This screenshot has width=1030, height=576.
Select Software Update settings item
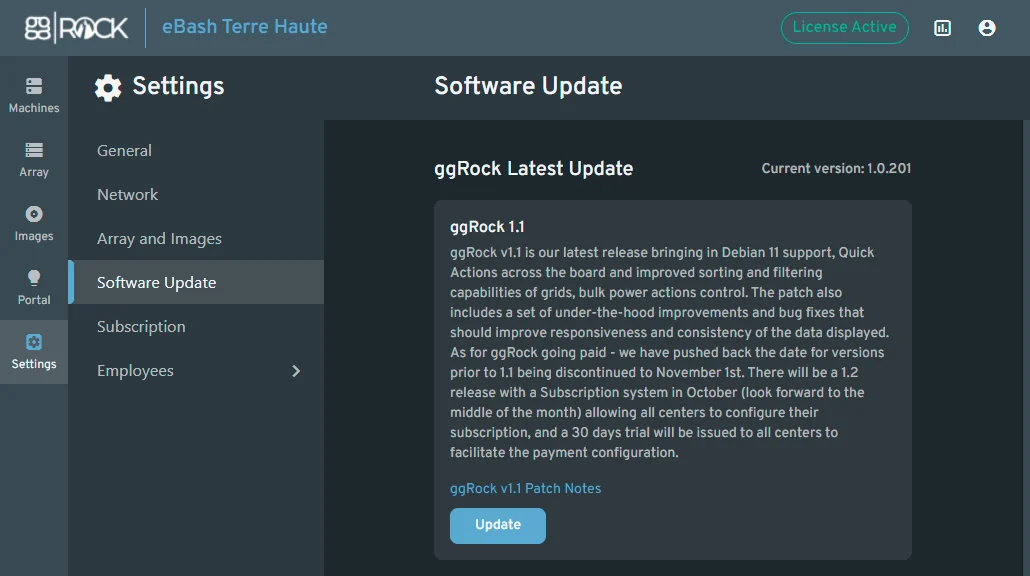point(196,282)
